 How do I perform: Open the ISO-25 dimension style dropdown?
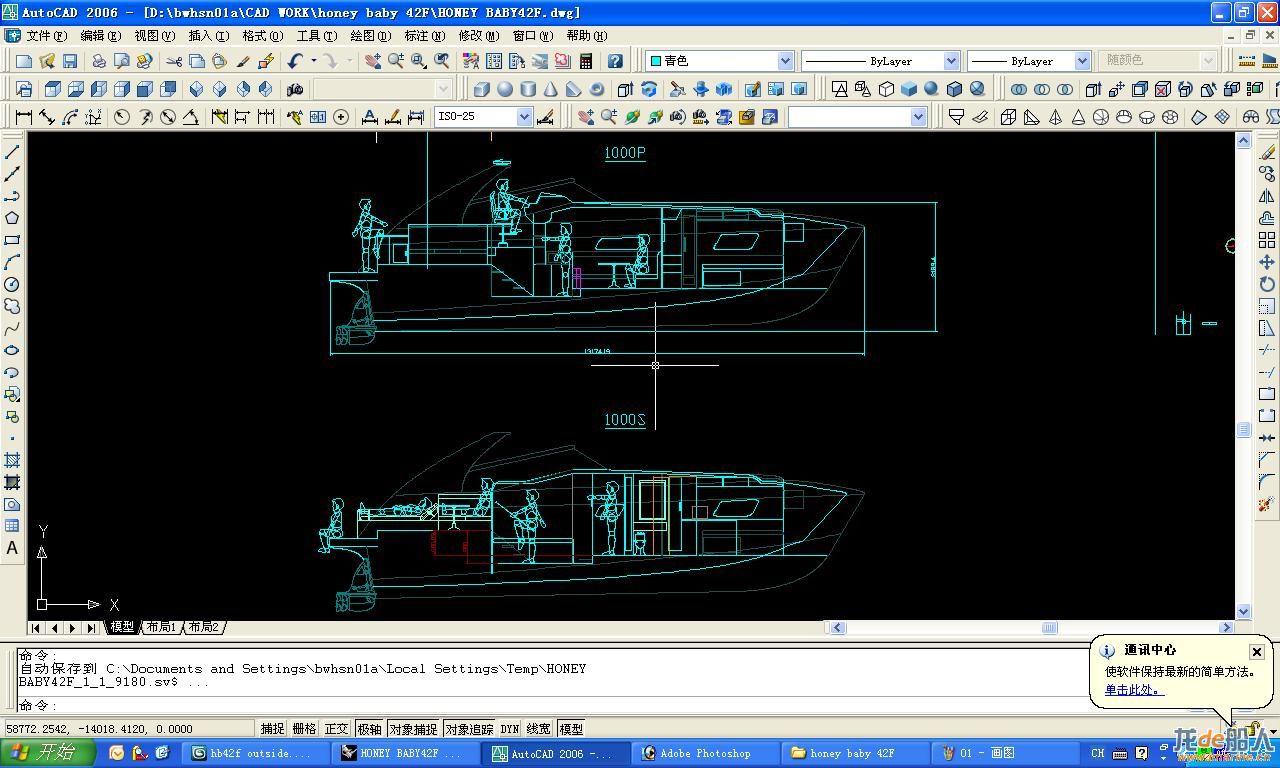523,117
